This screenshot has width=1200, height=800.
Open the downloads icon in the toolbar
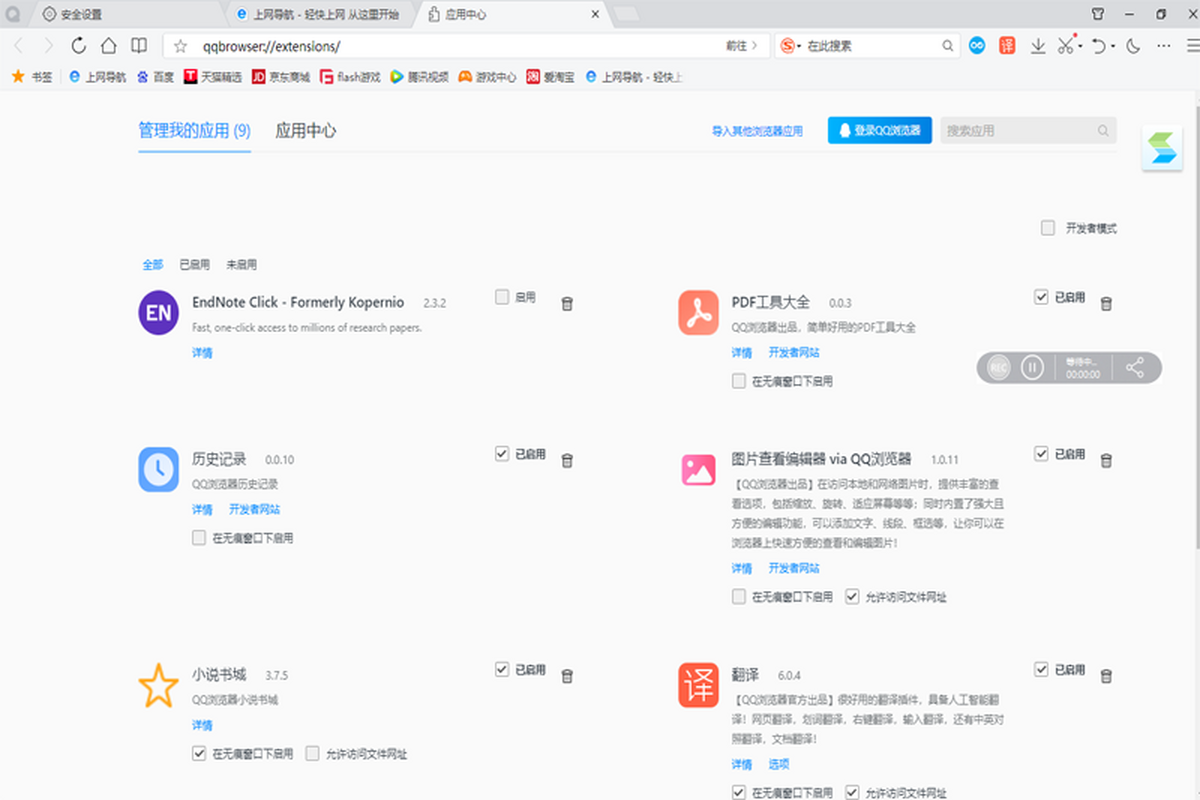tap(1038, 45)
